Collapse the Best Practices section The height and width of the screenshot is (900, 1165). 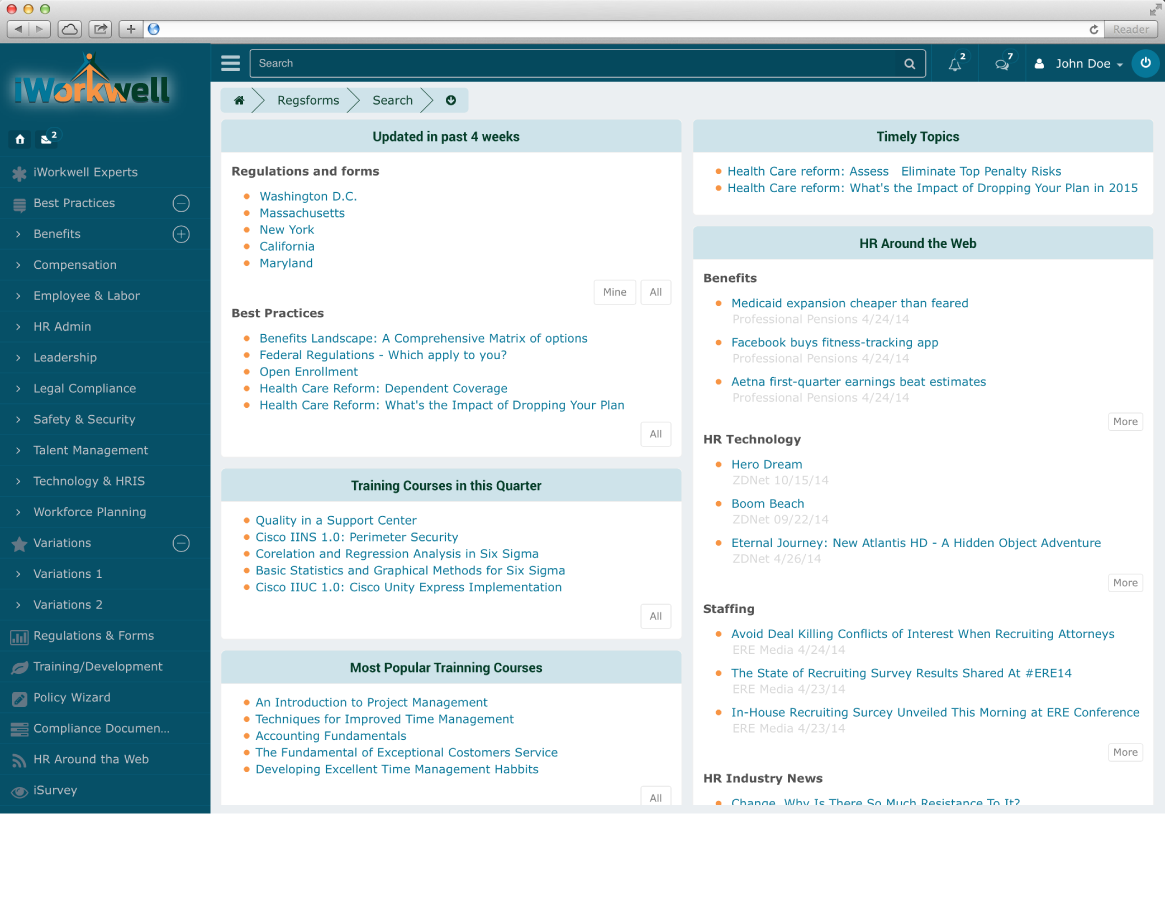click(181, 203)
